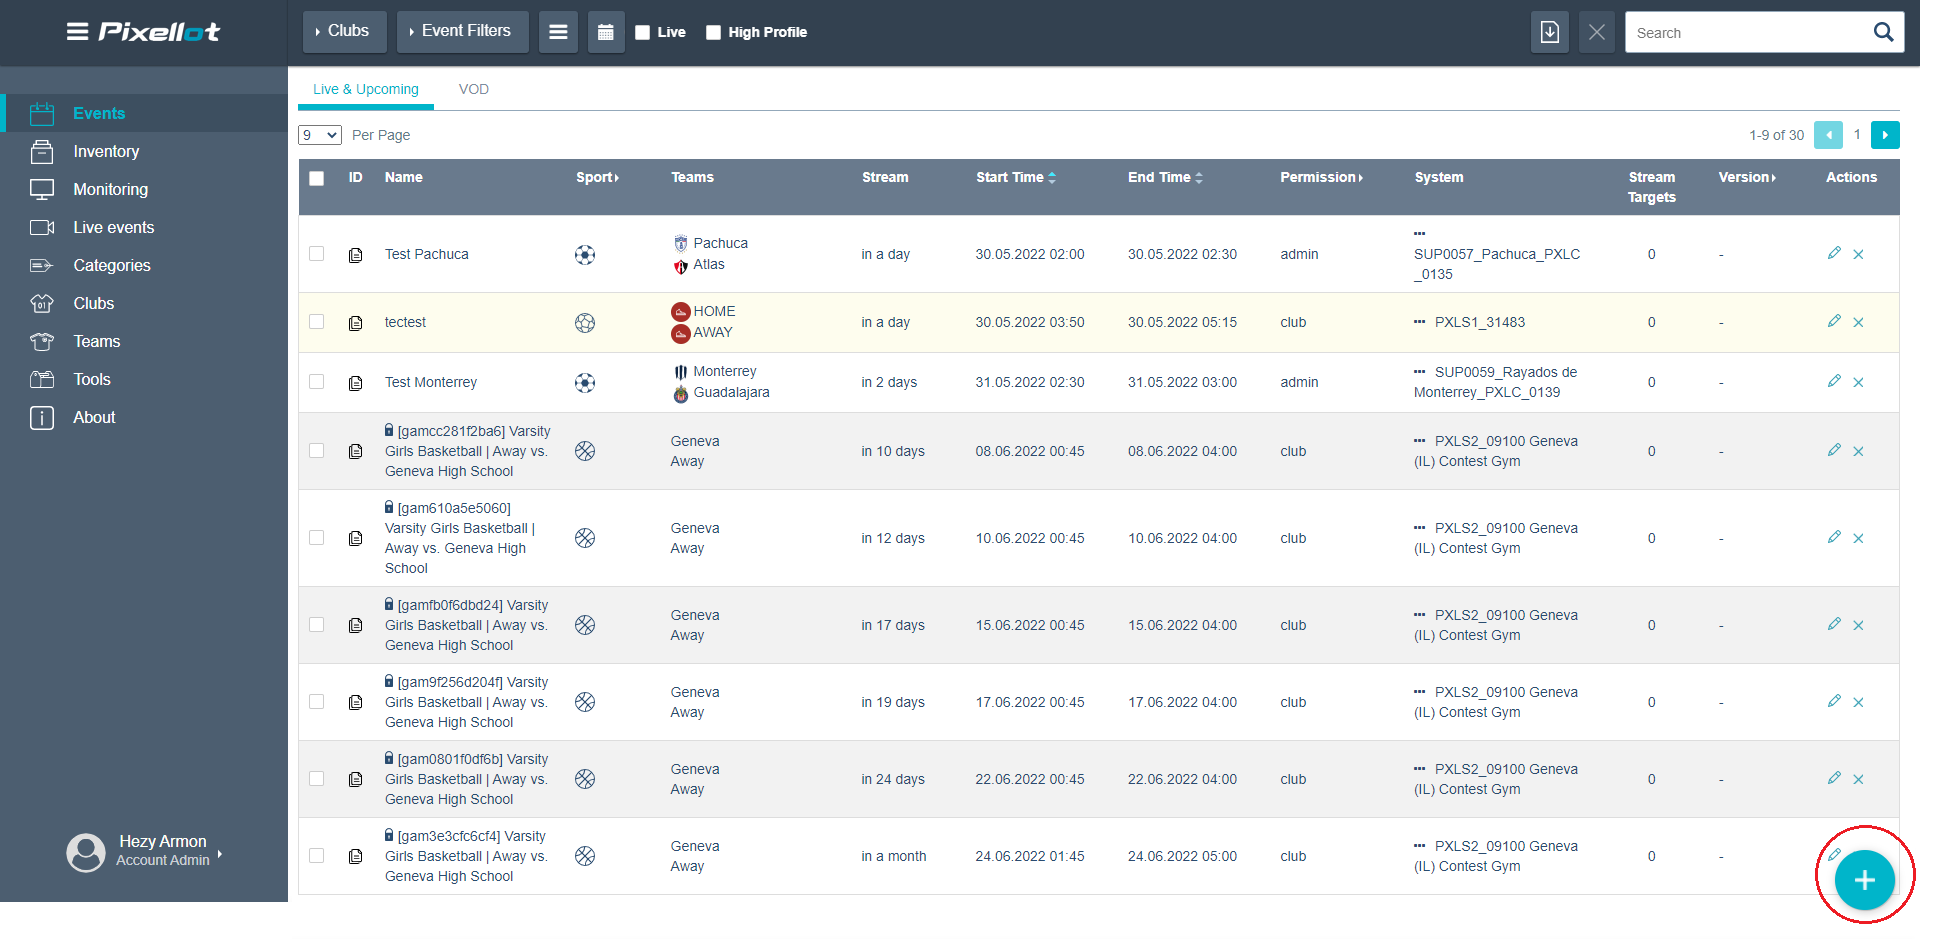The width and height of the screenshot is (1934, 952).
Task: Delete the tectest event
Action: click(1858, 322)
